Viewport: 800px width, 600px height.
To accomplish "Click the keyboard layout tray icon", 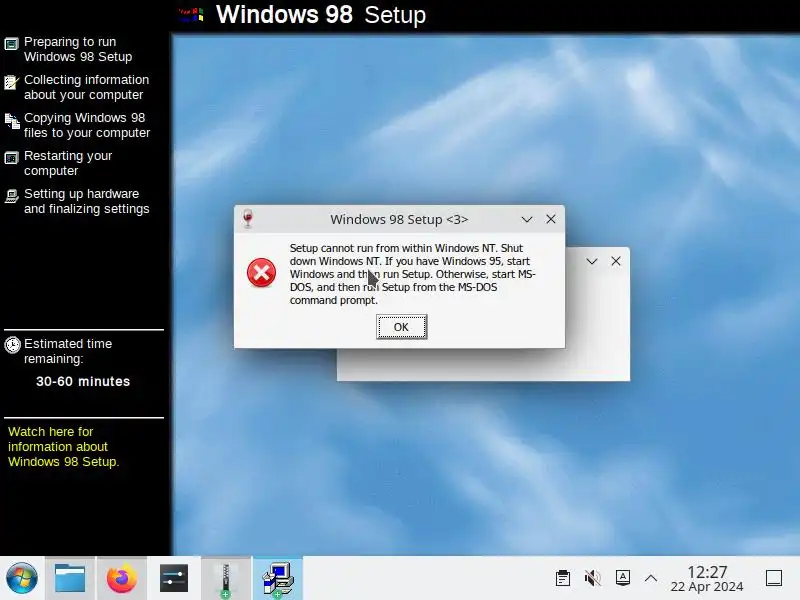I will (623, 578).
